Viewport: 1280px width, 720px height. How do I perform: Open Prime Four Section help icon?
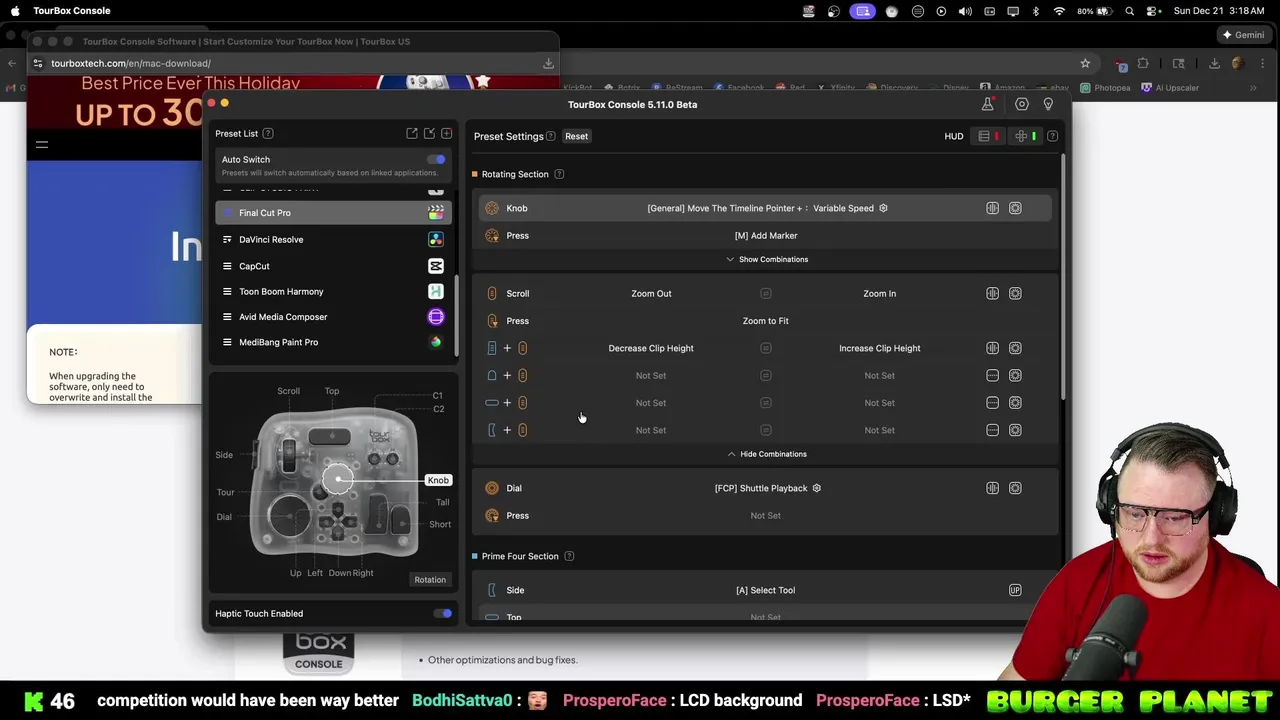click(x=569, y=556)
